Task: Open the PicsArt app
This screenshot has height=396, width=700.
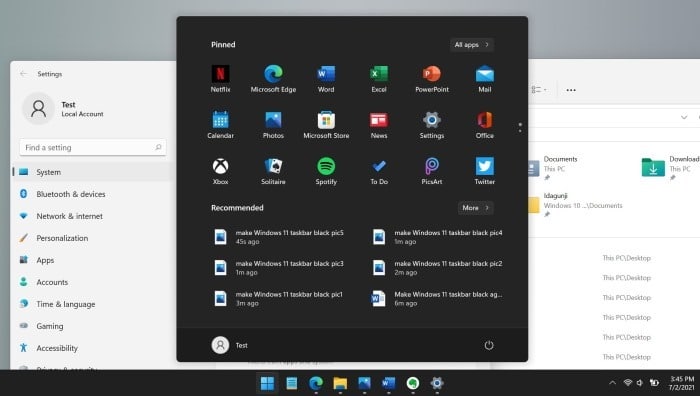Action: click(432, 171)
